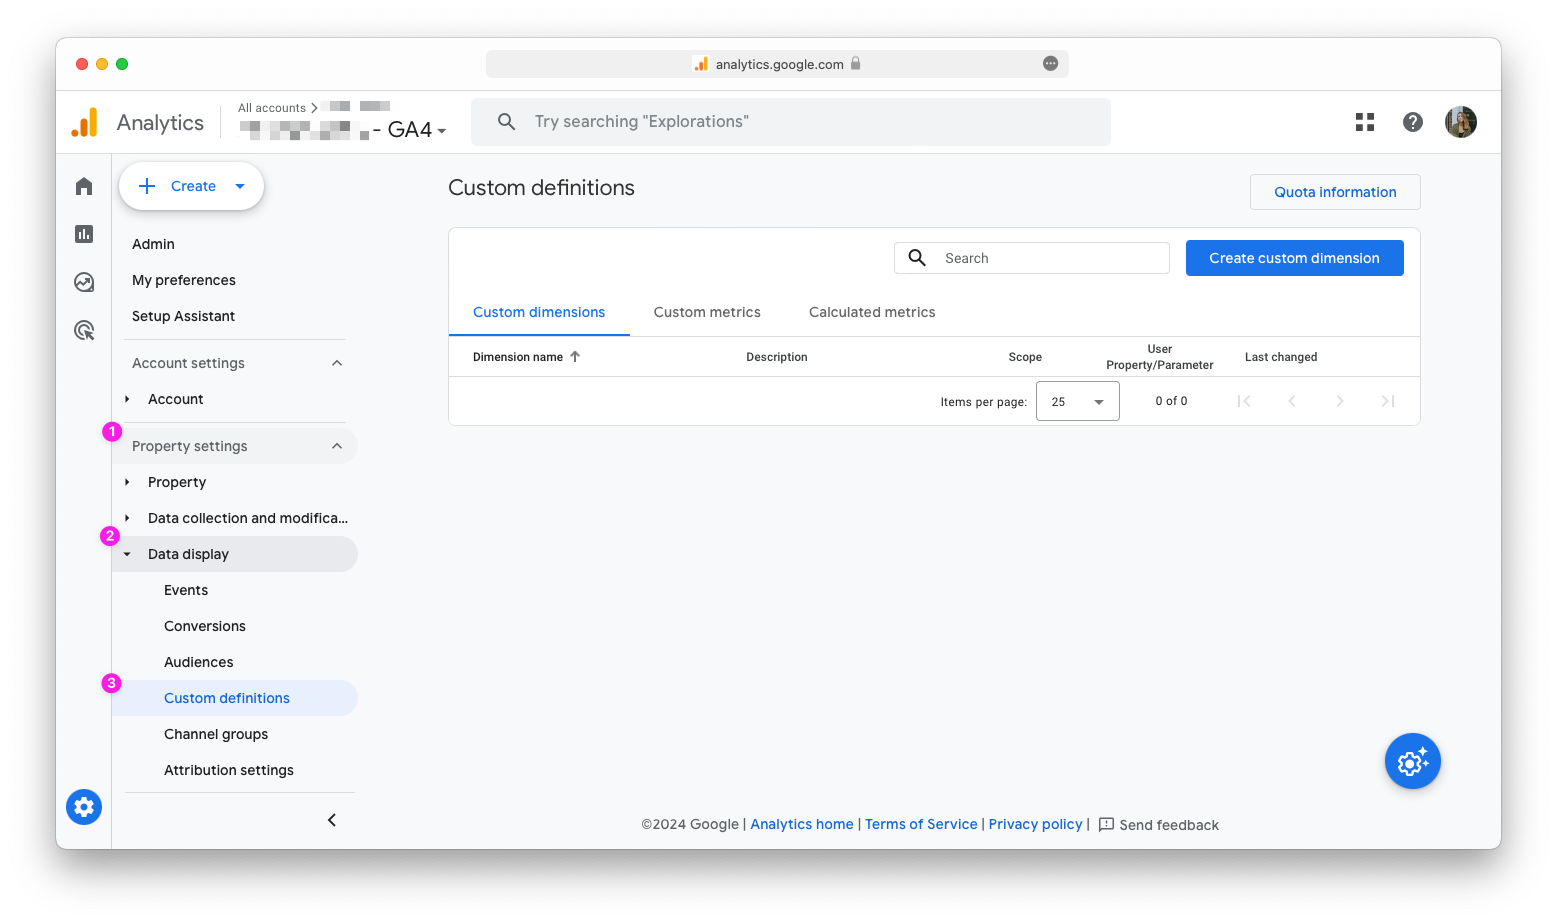Open the Privacy policy link
Image resolution: width=1557 pixels, height=923 pixels.
click(x=1035, y=824)
